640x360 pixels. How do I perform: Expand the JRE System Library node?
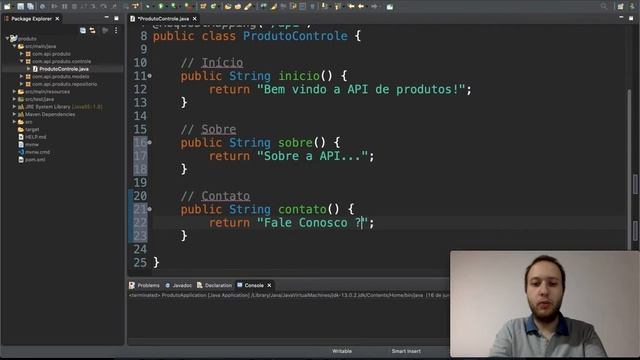(x=14, y=107)
